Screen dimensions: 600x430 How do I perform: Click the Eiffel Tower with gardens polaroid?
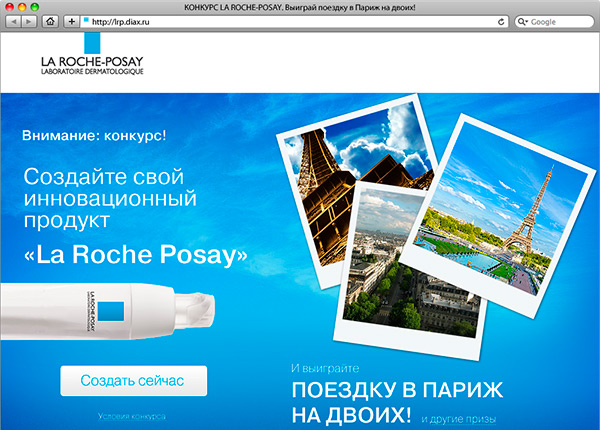click(497, 214)
